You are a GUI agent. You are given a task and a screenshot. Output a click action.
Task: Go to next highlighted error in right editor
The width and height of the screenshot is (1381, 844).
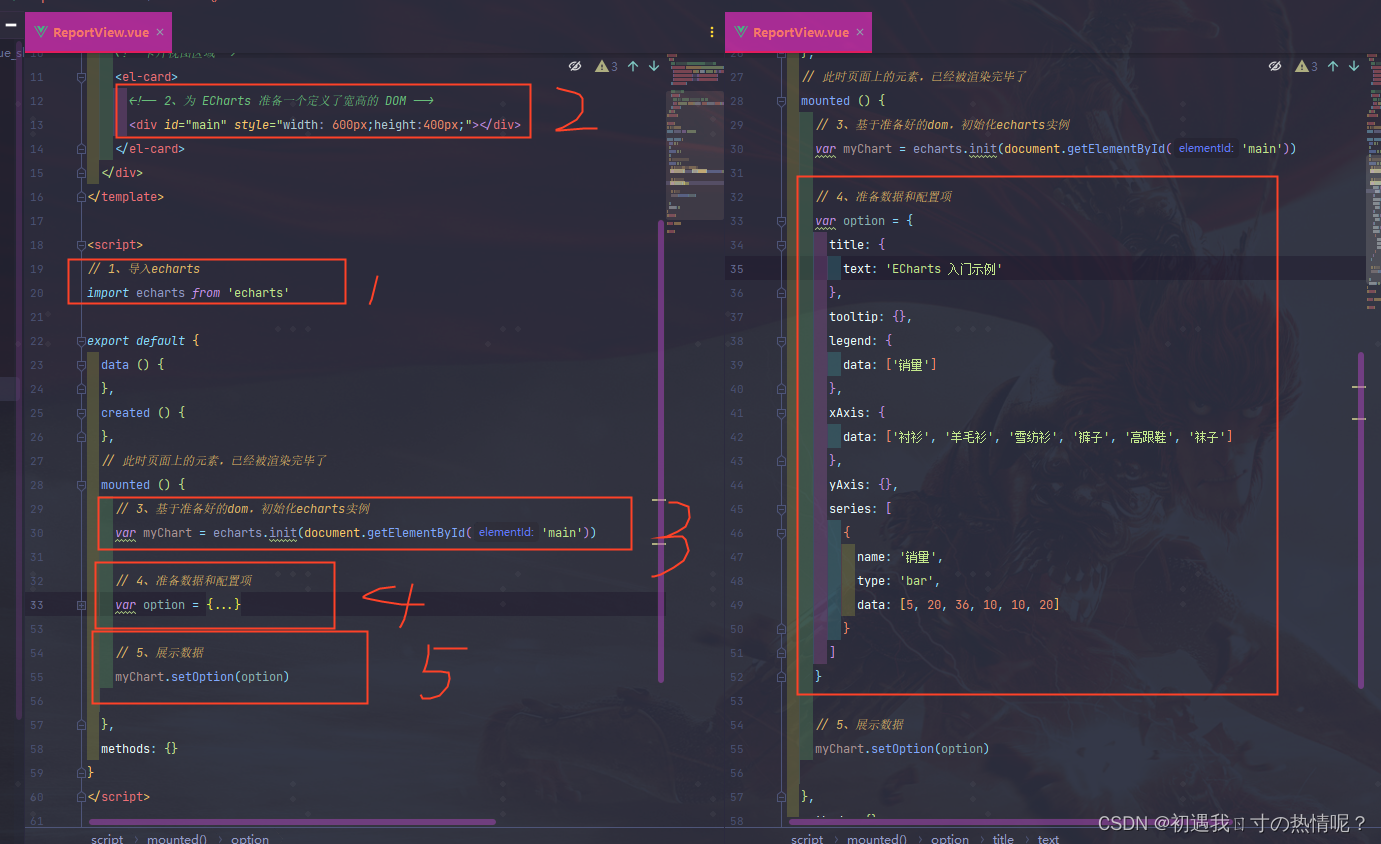click(1354, 66)
